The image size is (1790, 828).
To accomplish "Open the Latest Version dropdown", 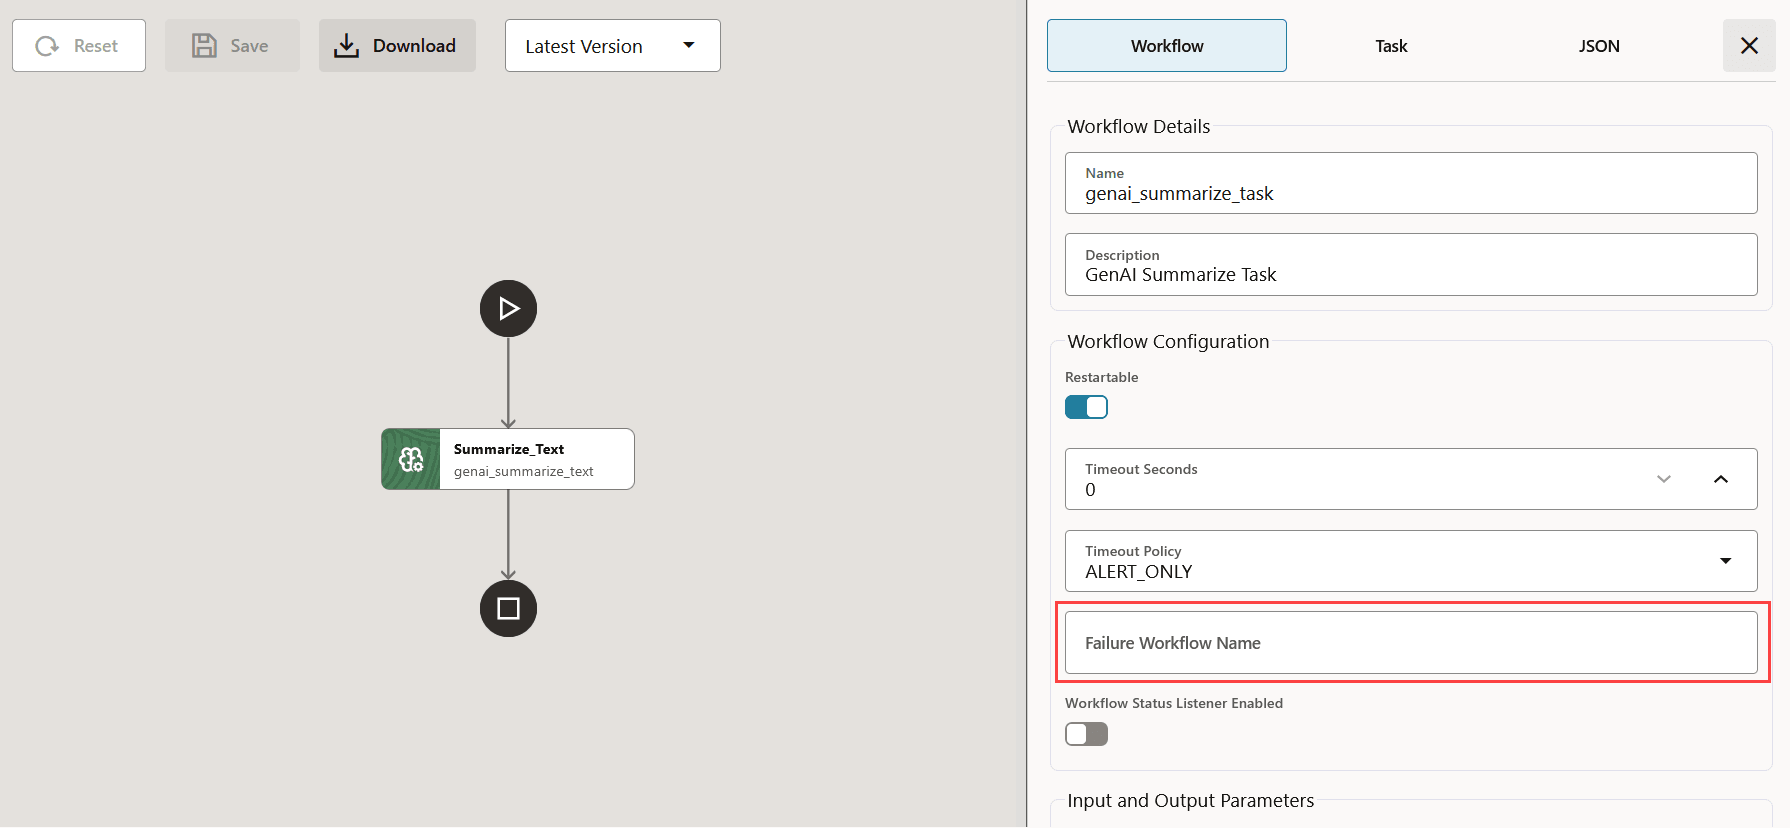I will 612,46.
